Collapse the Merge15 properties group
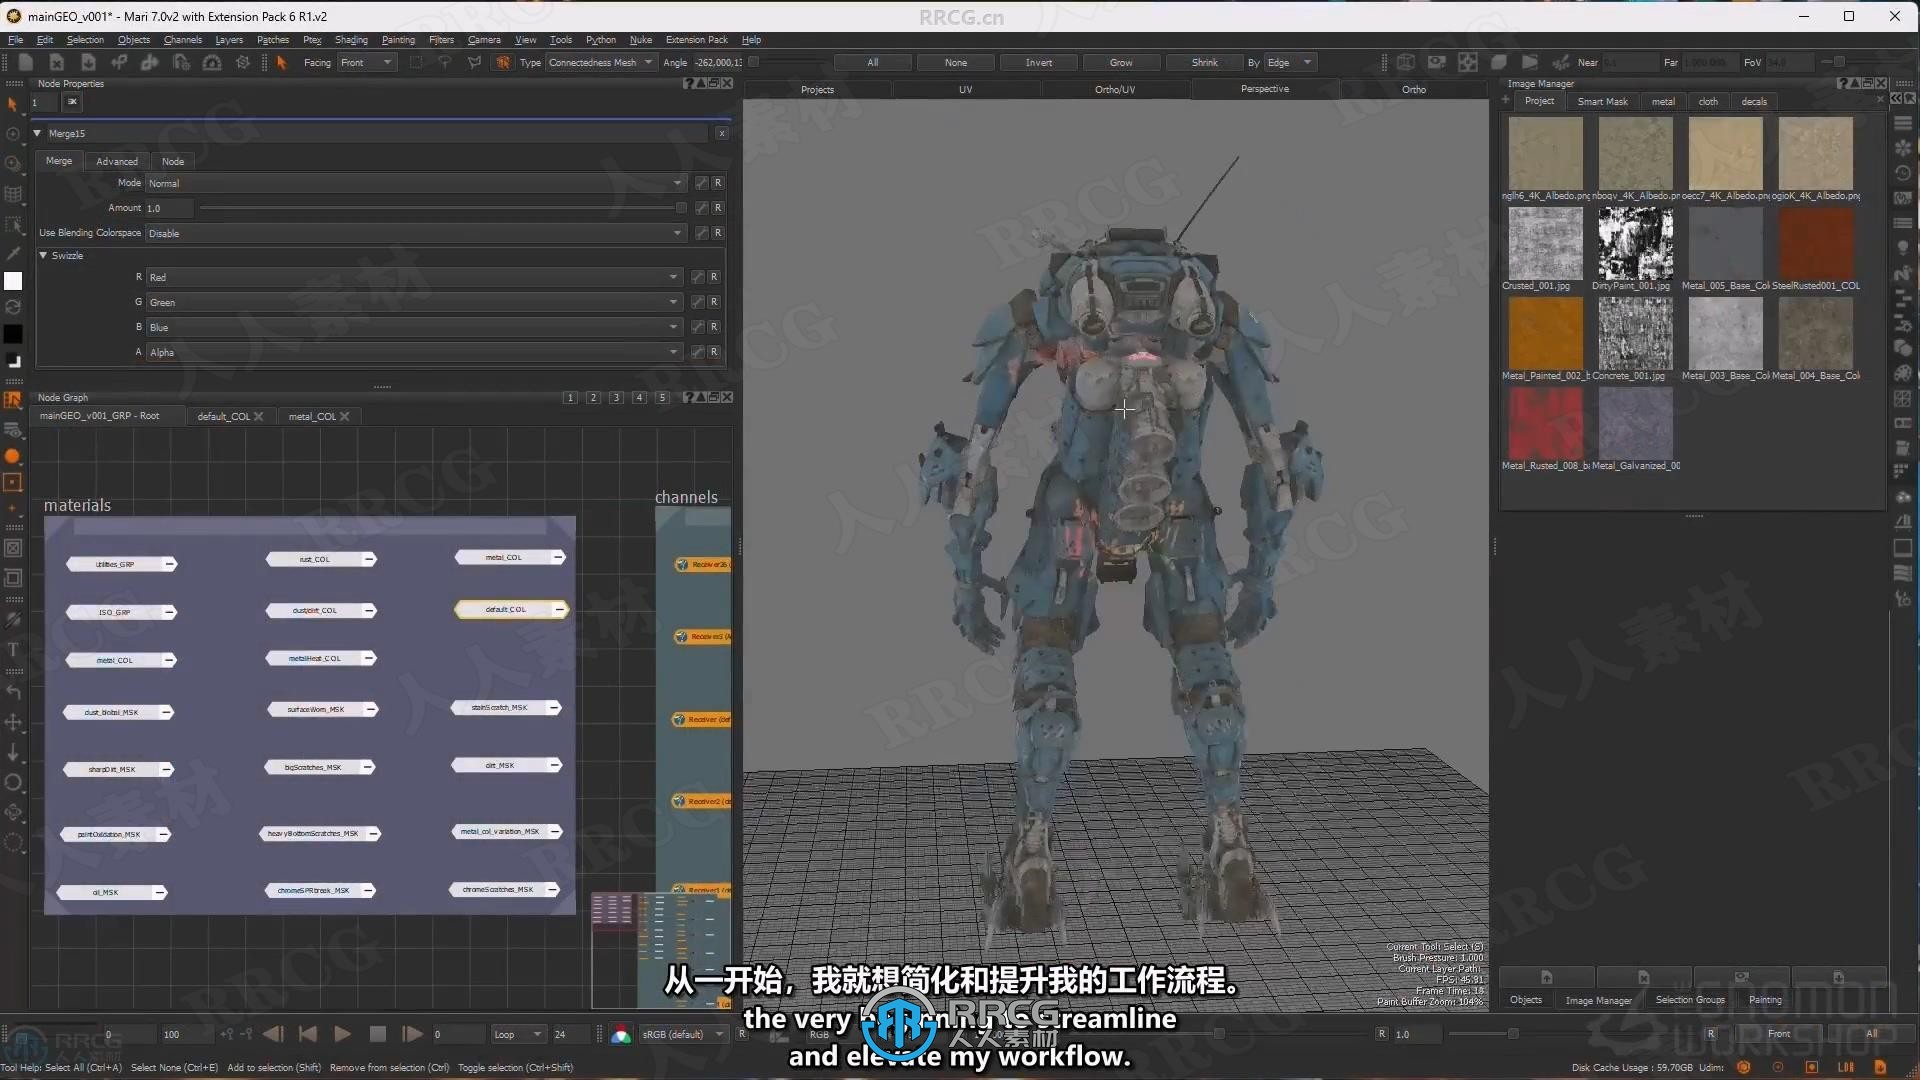 (x=37, y=133)
